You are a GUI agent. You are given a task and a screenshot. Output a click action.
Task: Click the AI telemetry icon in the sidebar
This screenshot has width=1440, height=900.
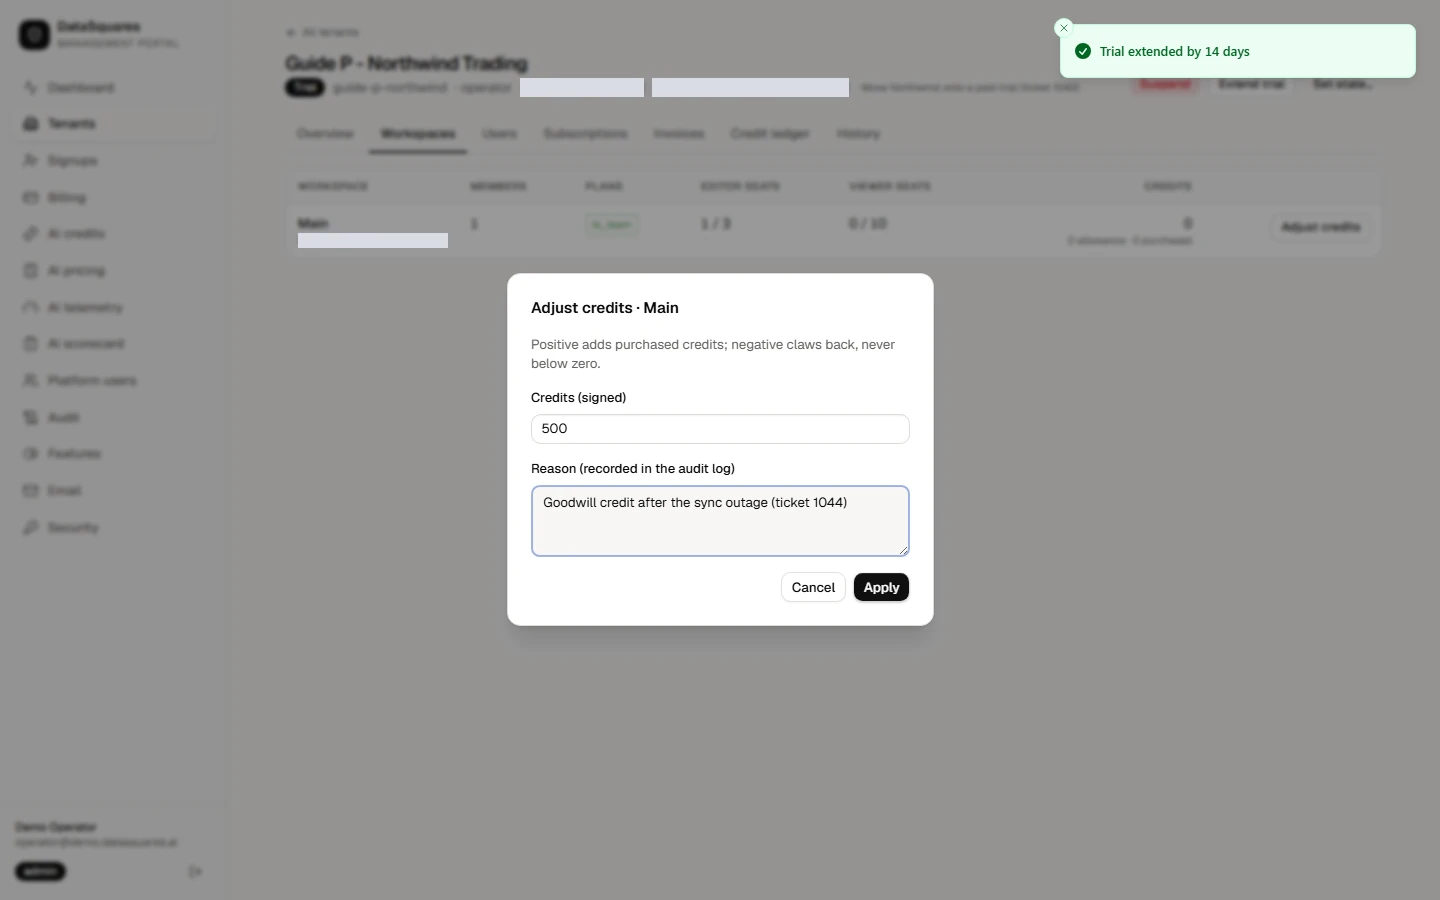tap(31, 308)
